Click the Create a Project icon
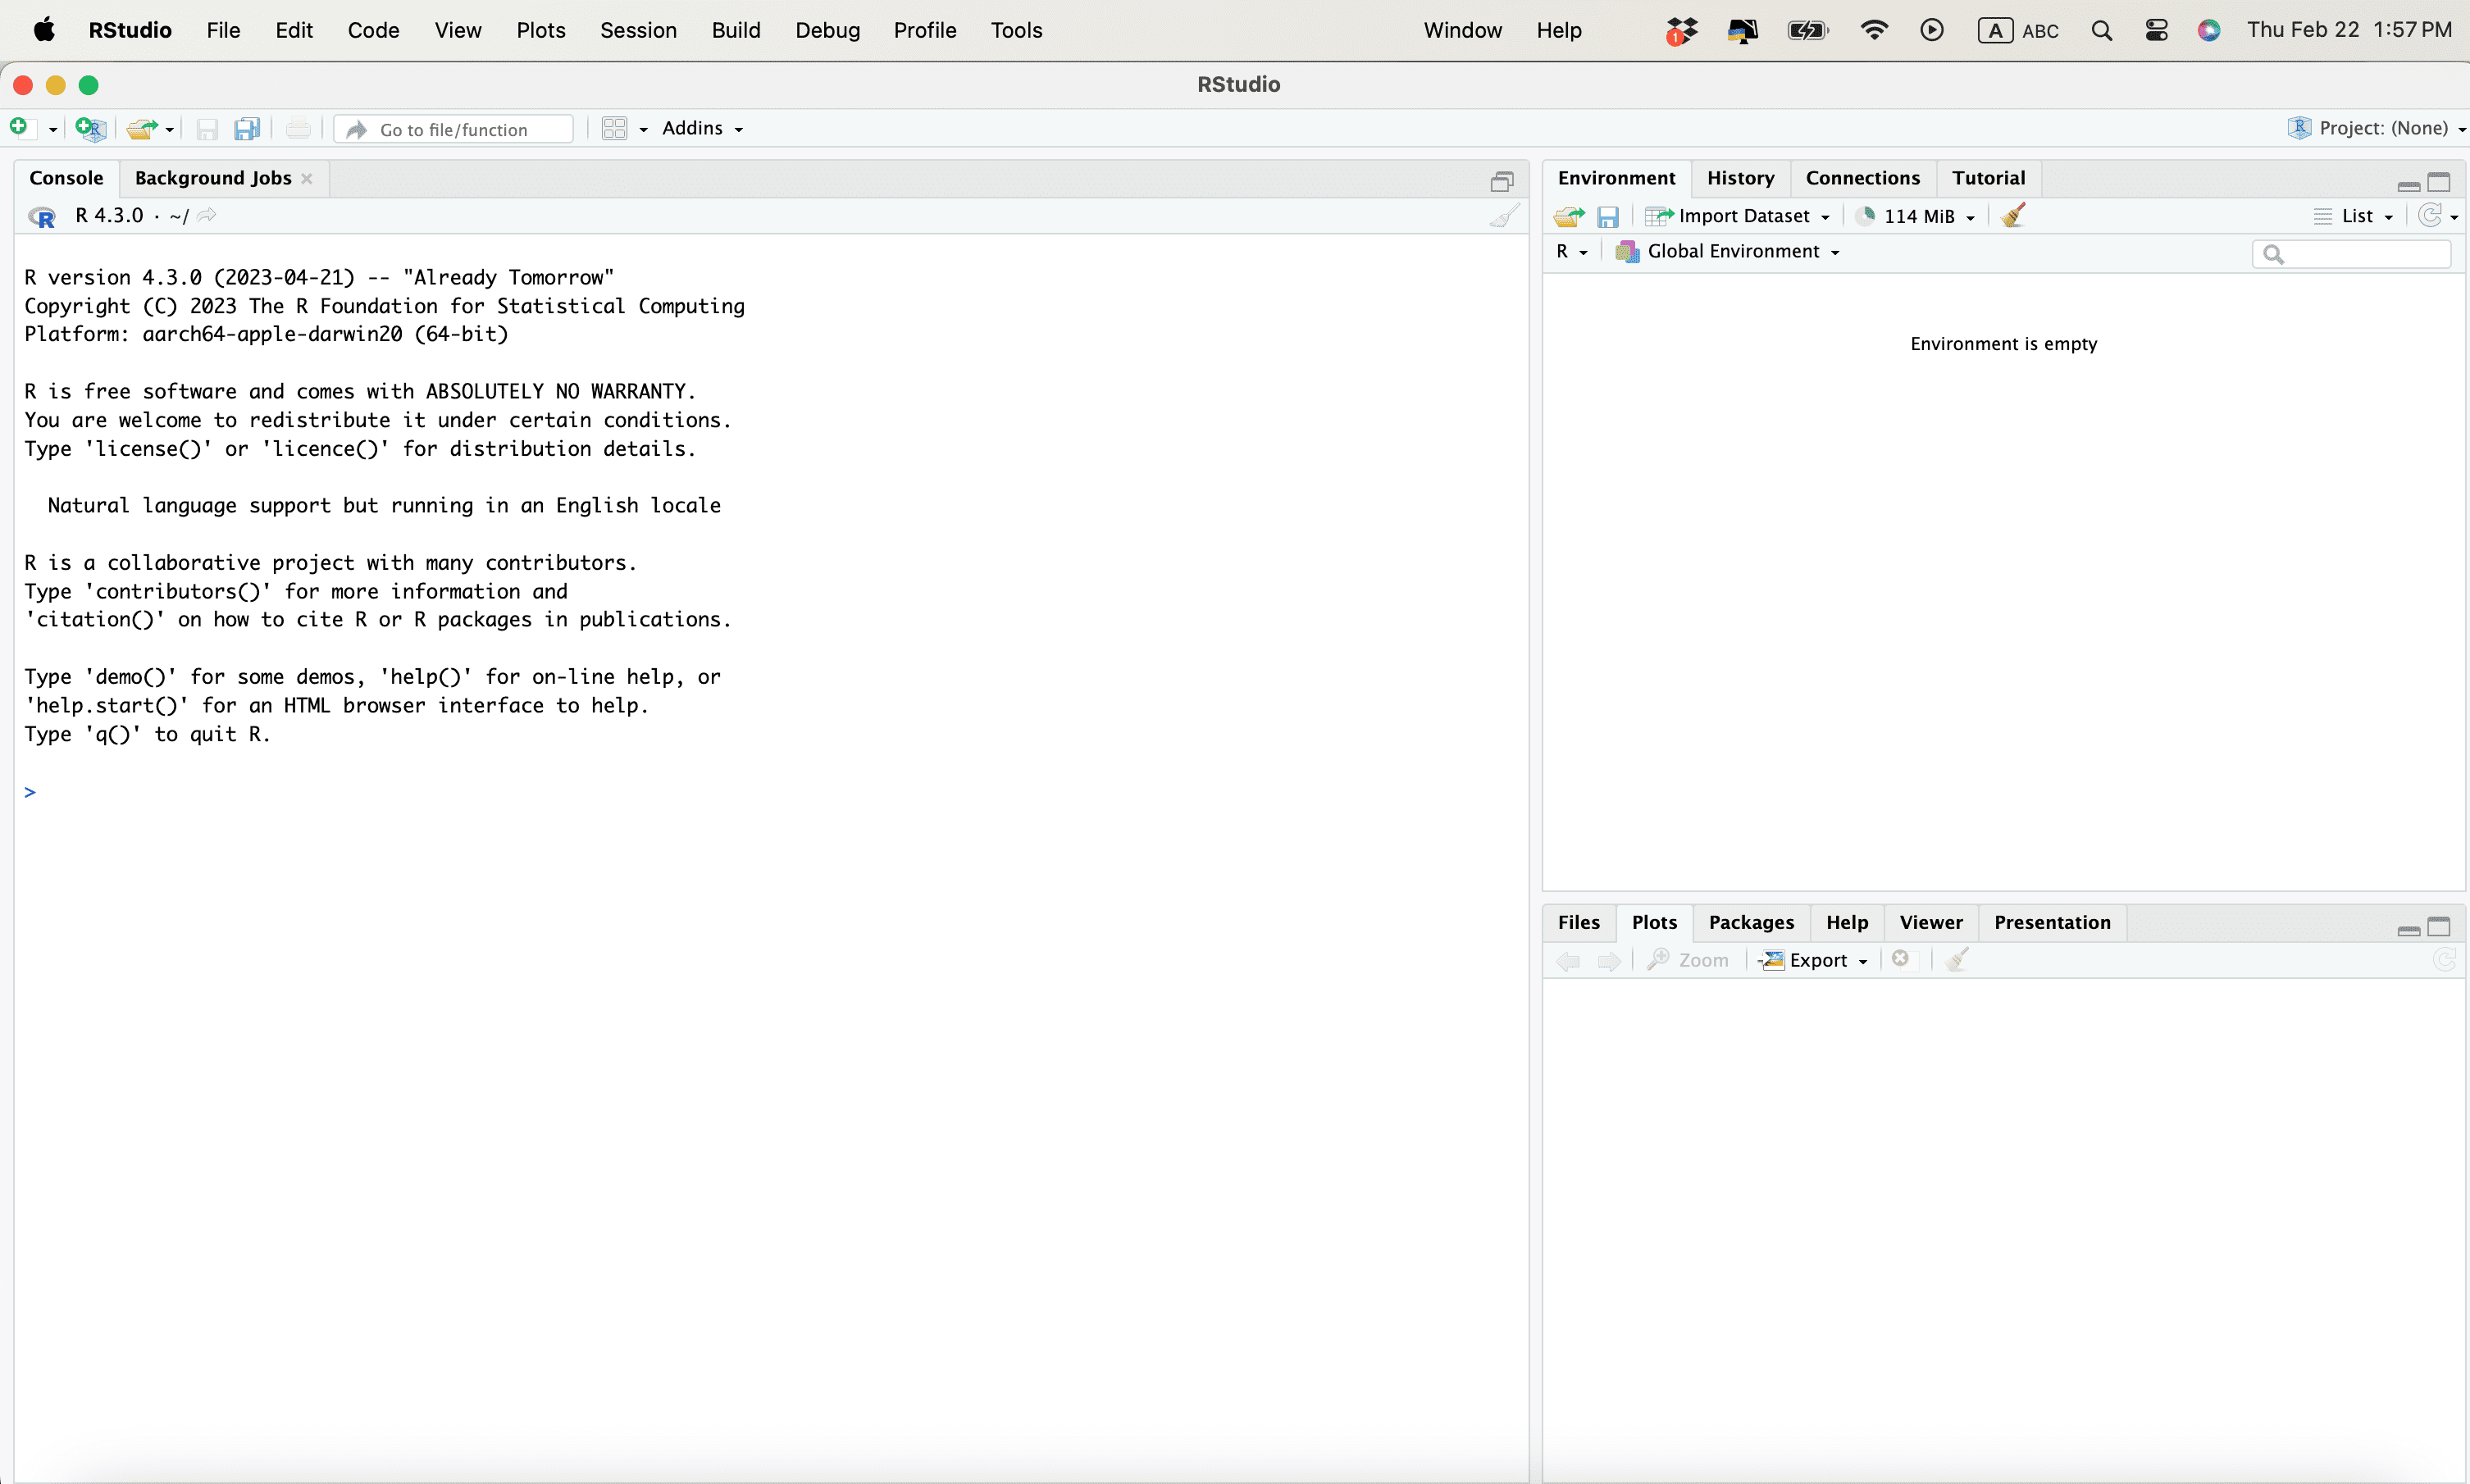The image size is (2470, 1484). click(90, 128)
